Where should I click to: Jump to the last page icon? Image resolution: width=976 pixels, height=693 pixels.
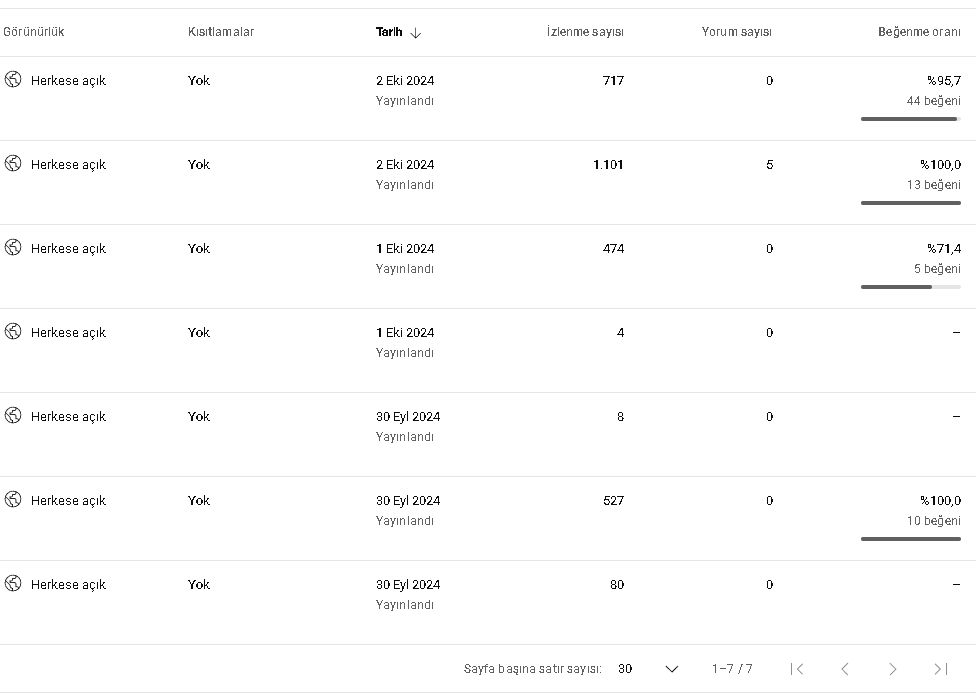[941, 669]
